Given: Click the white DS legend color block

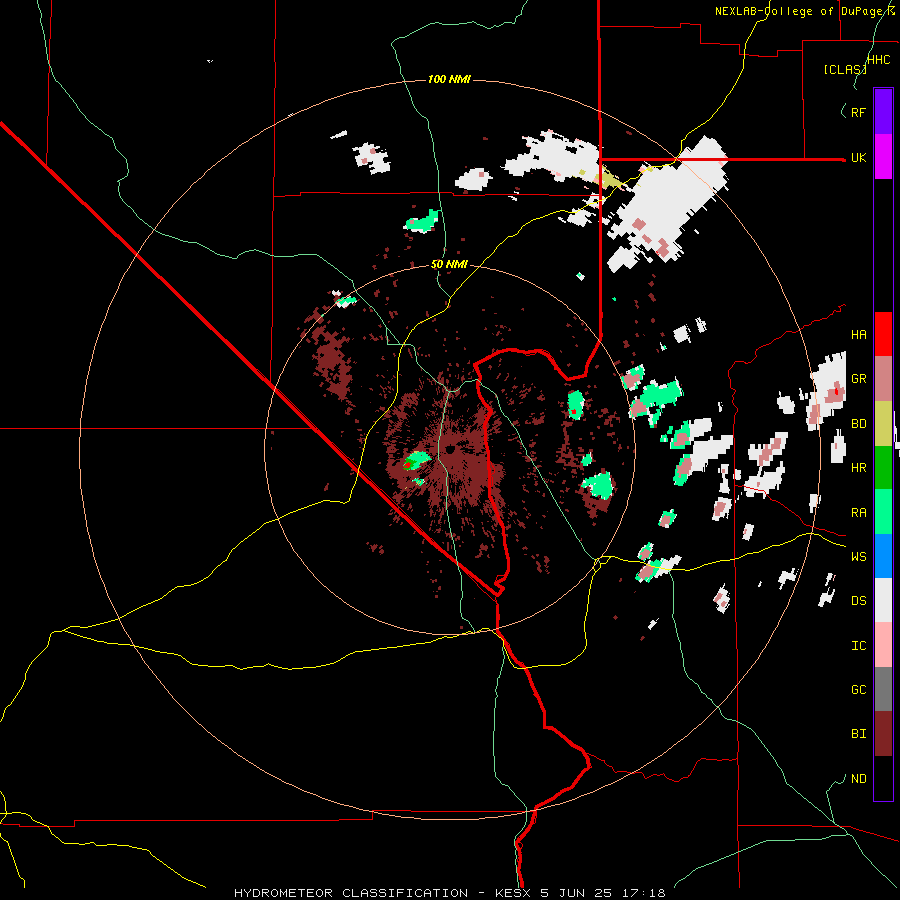Looking at the screenshot, I should tap(883, 600).
